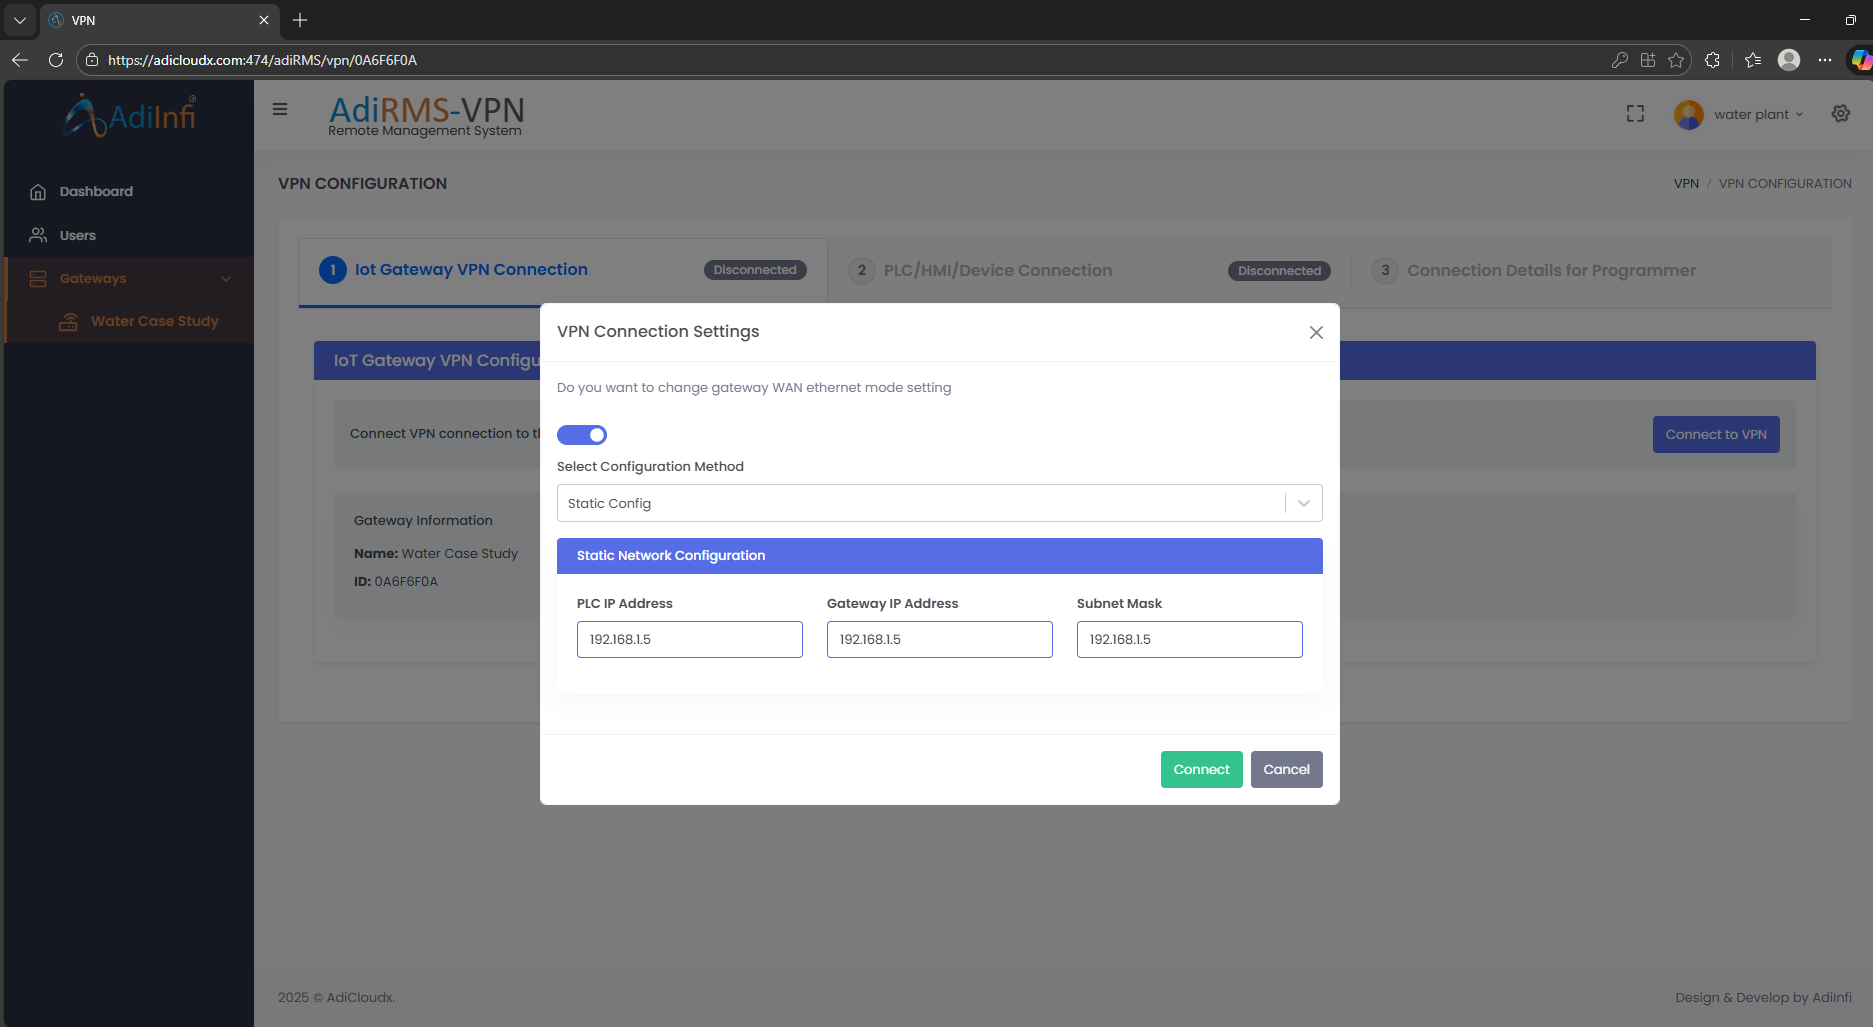Go to Dashboard in sidebar
Viewport: 1873px width, 1027px height.
click(96, 192)
